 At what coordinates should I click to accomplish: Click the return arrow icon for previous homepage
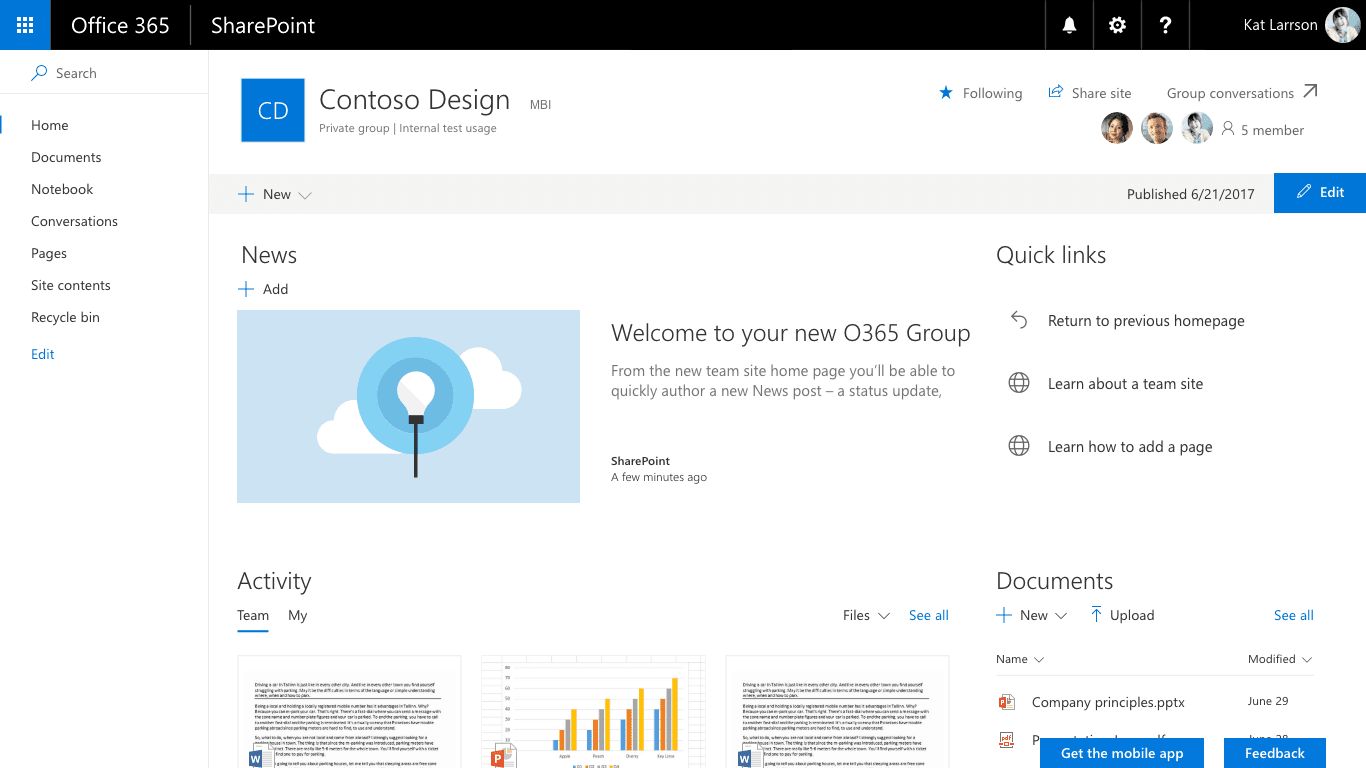pos(1019,320)
